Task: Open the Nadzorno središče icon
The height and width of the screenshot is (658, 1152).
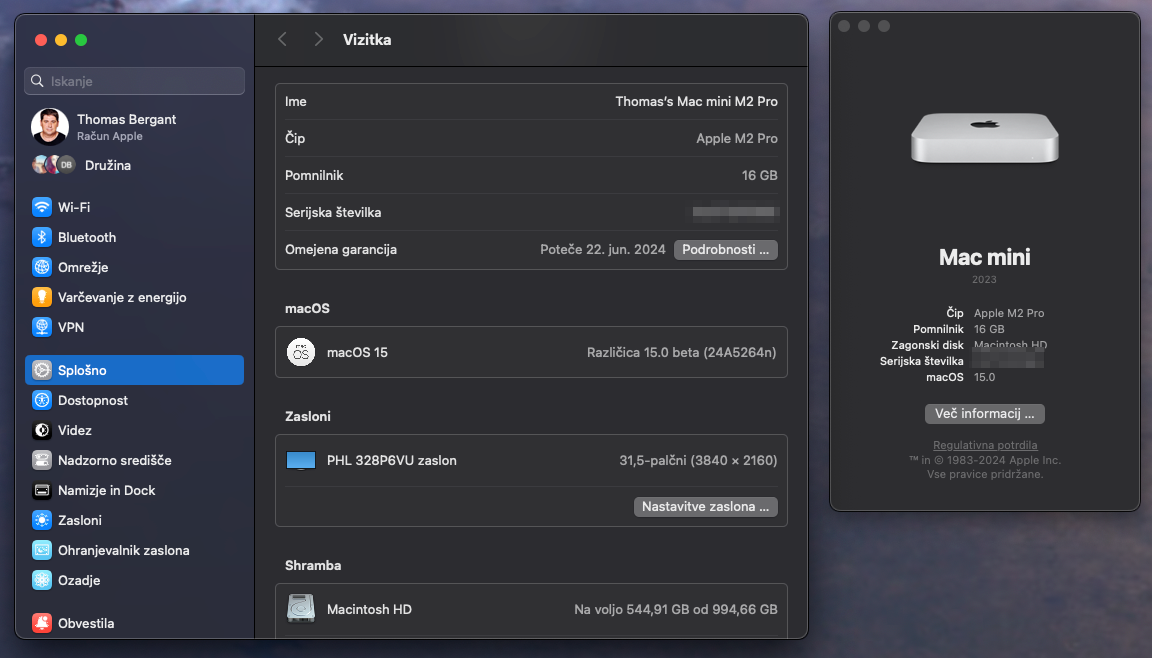Action: 41,460
